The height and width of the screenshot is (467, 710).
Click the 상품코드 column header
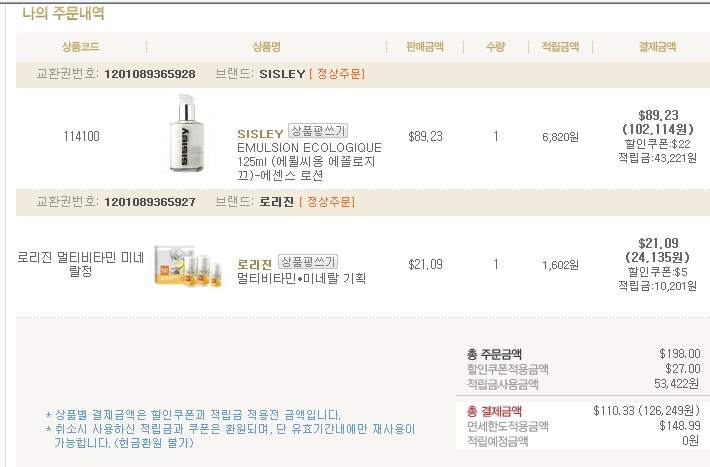pyautogui.click(x=81, y=47)
